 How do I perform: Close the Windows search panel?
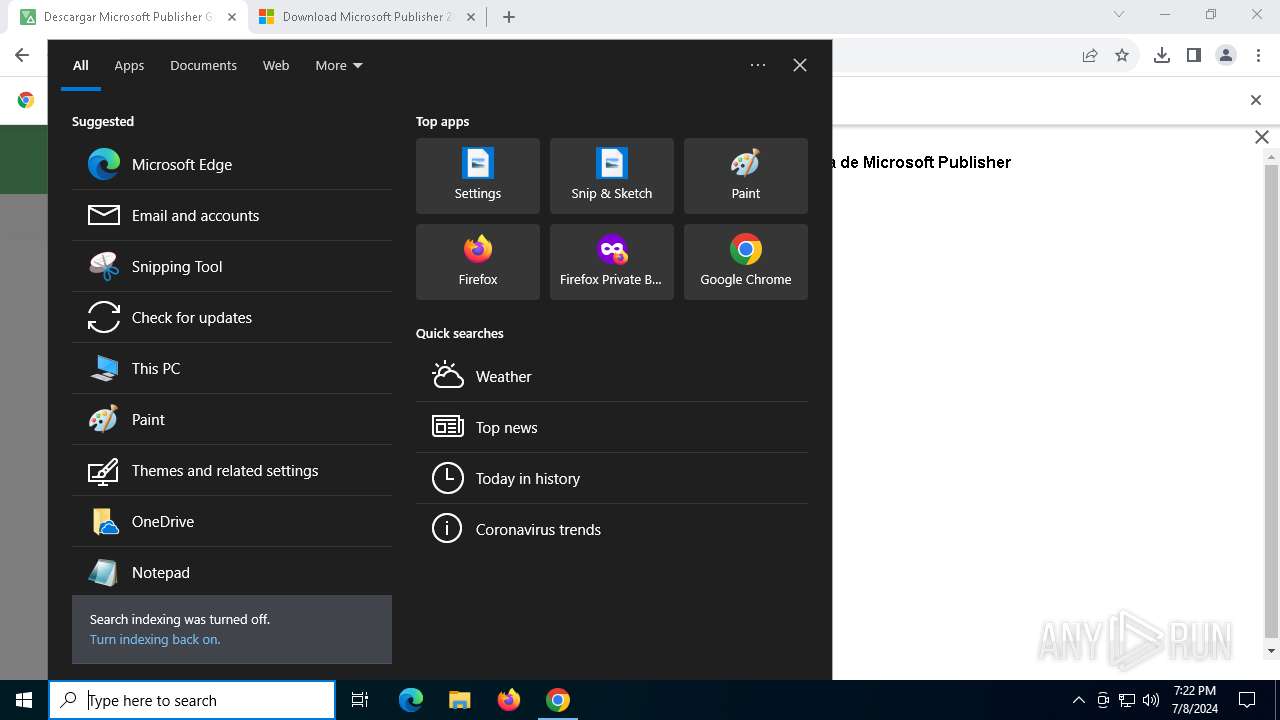tap(800, 65)
